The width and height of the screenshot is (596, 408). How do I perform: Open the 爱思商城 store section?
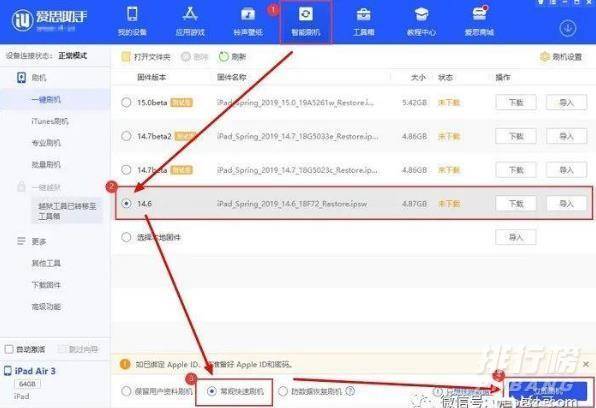tap(479, 22)
